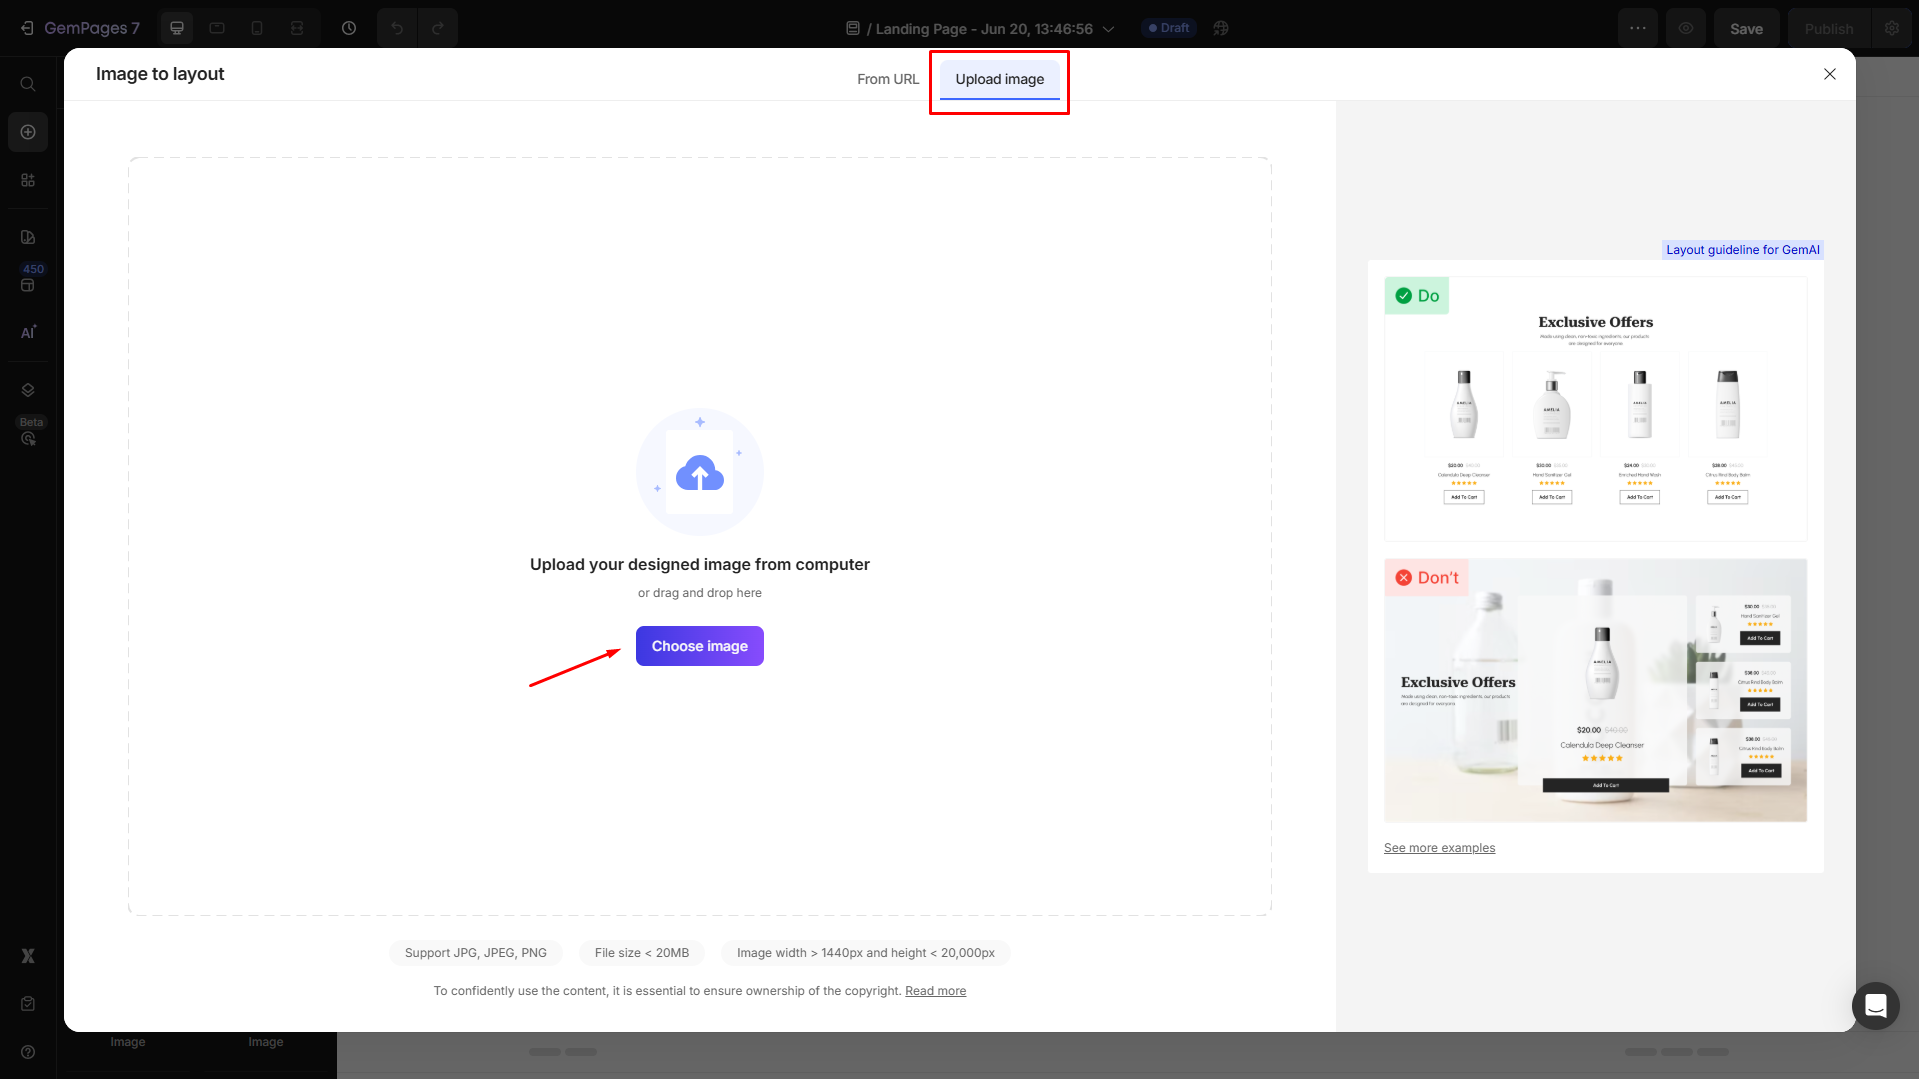The image size is (1919, 1079).
Task: Expand the Landing Page title dropdown
Action: pyautogui.click(x=1108, y=29)
